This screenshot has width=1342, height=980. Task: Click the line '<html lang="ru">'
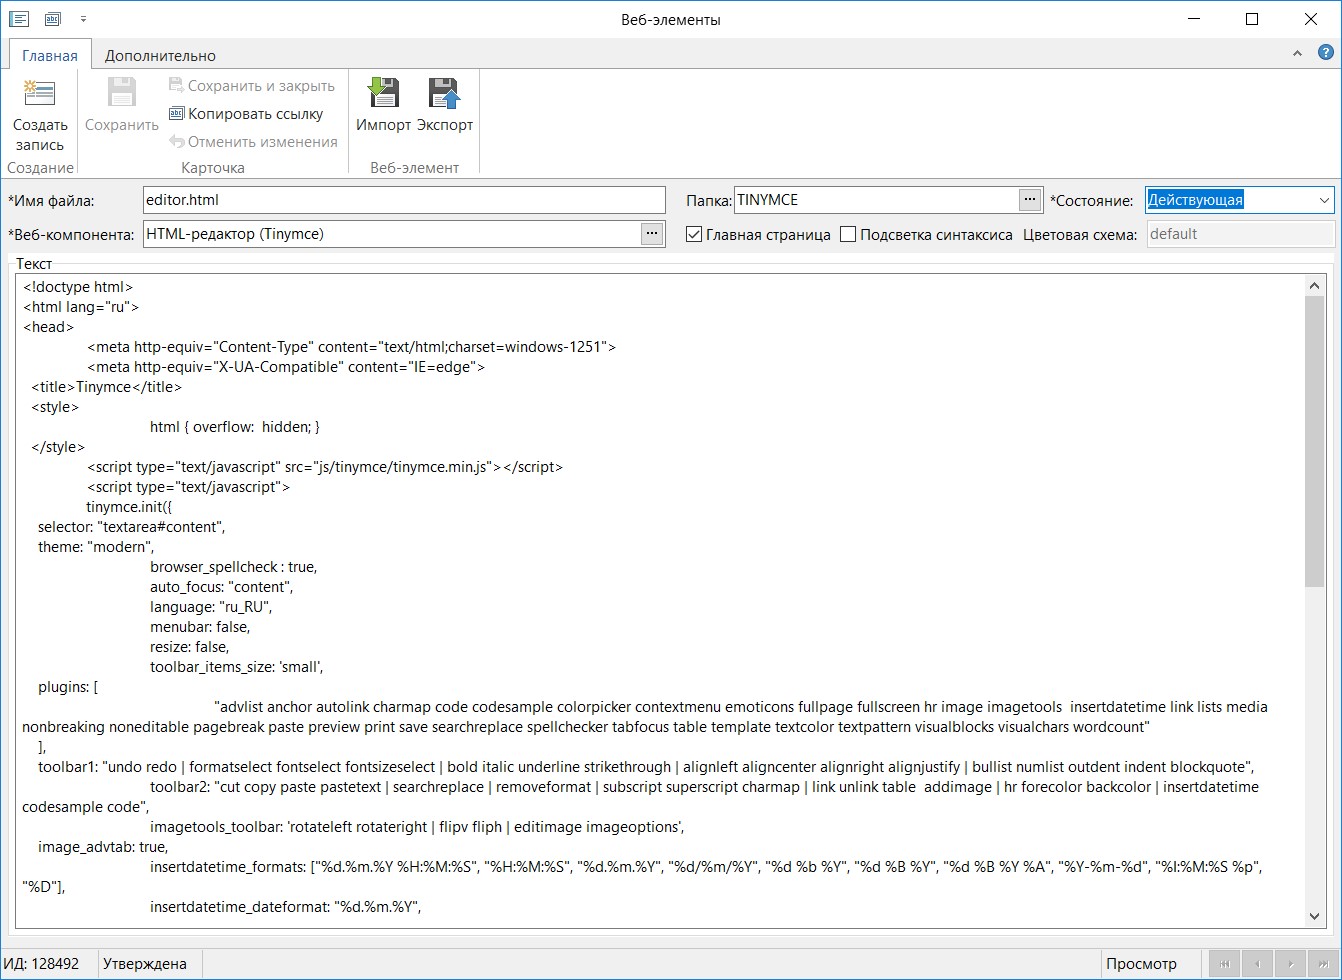click(81, 307)
